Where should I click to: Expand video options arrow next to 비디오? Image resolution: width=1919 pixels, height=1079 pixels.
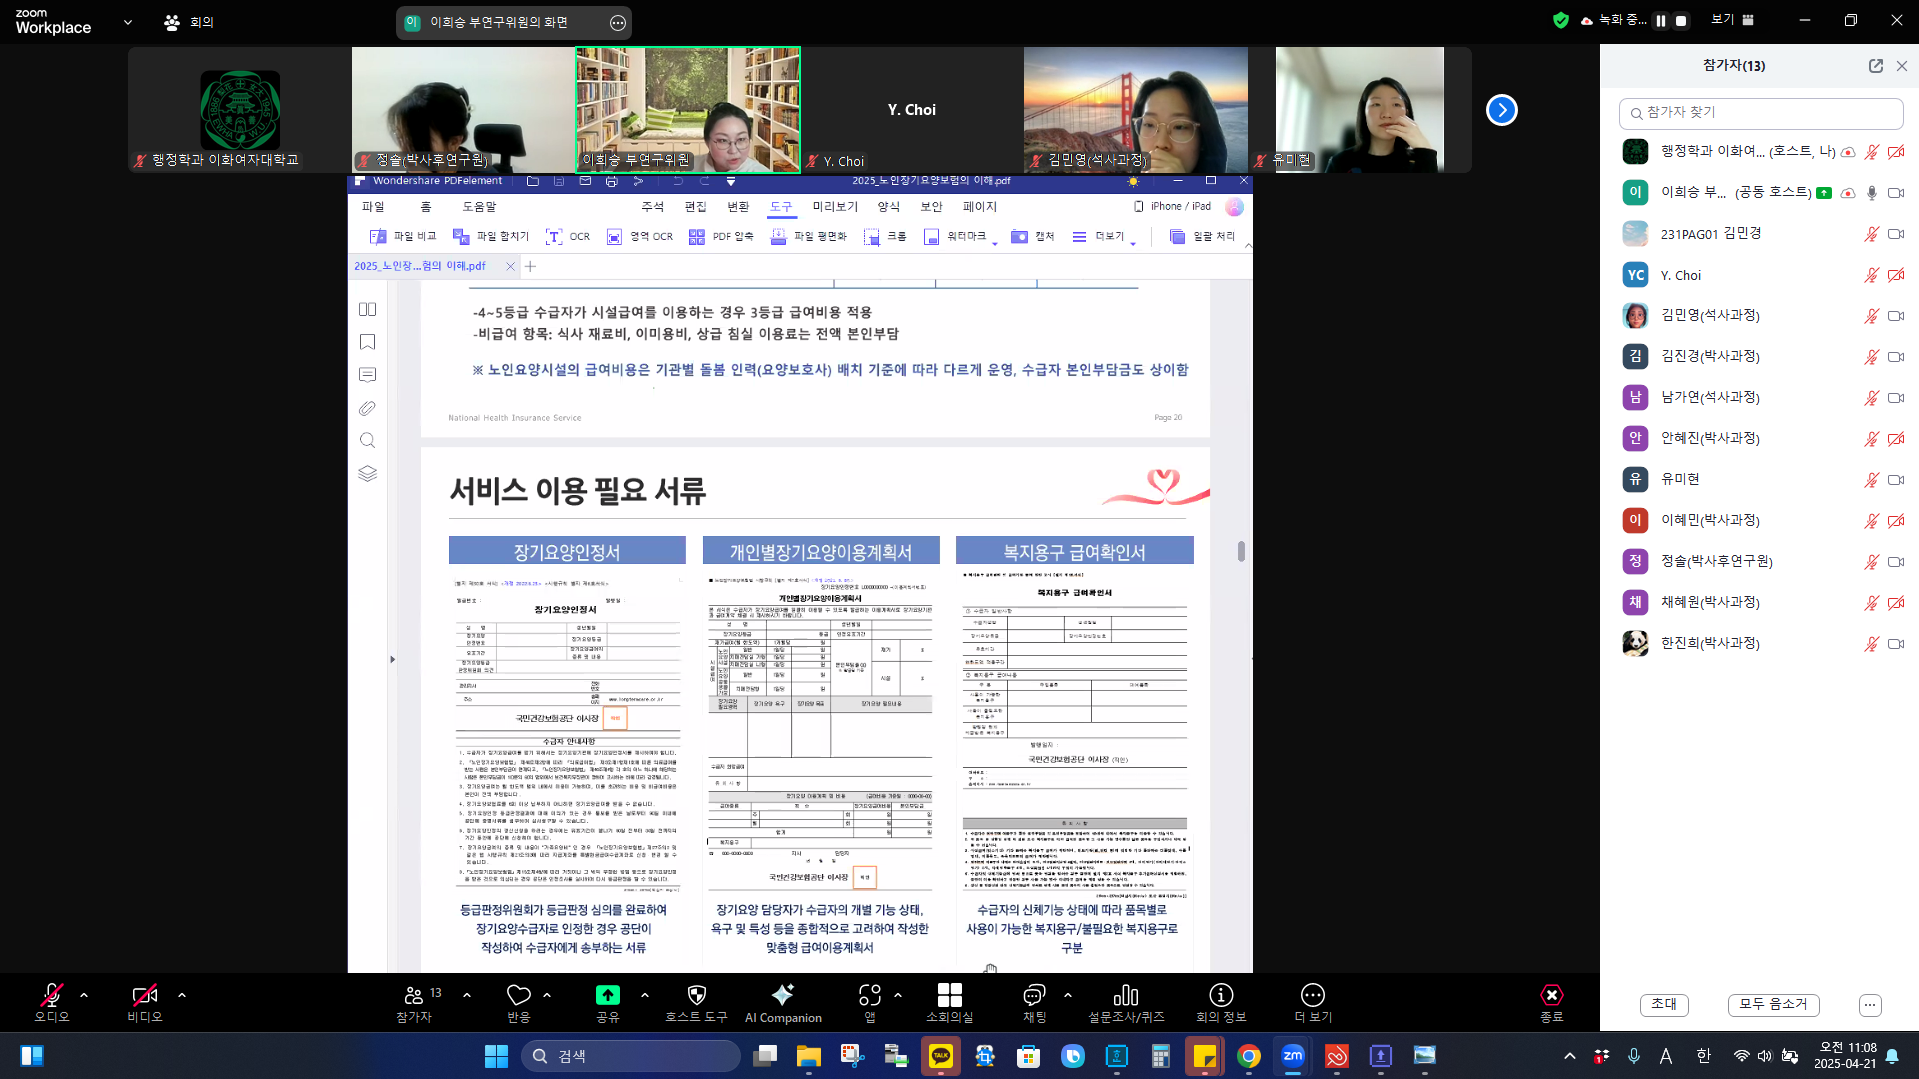(x=182, y=995)
